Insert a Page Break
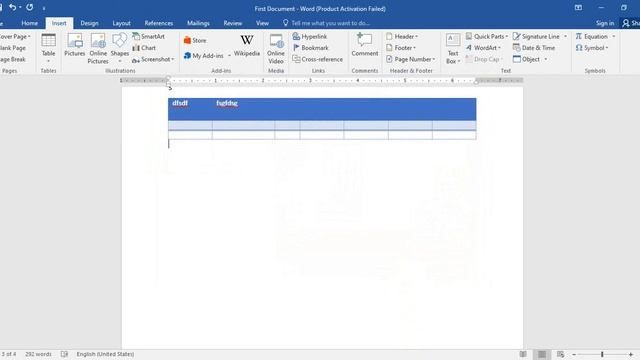 click(13, 59)
